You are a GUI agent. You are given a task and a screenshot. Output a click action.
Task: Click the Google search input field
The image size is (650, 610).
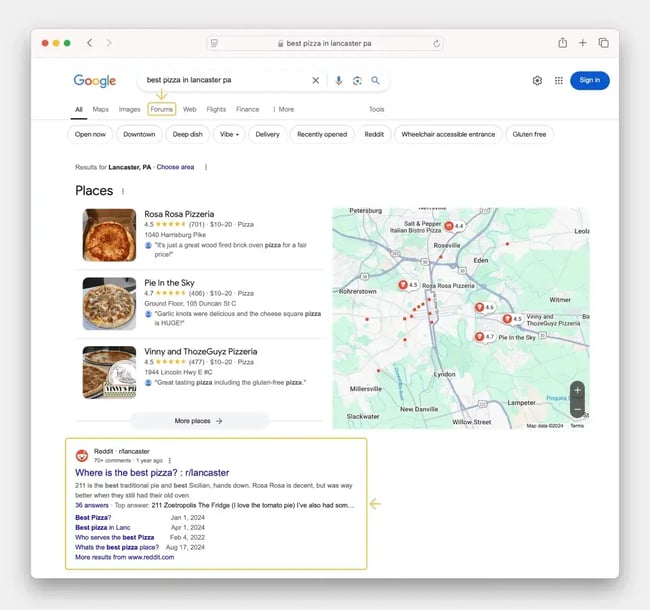[x=226, y=80]
